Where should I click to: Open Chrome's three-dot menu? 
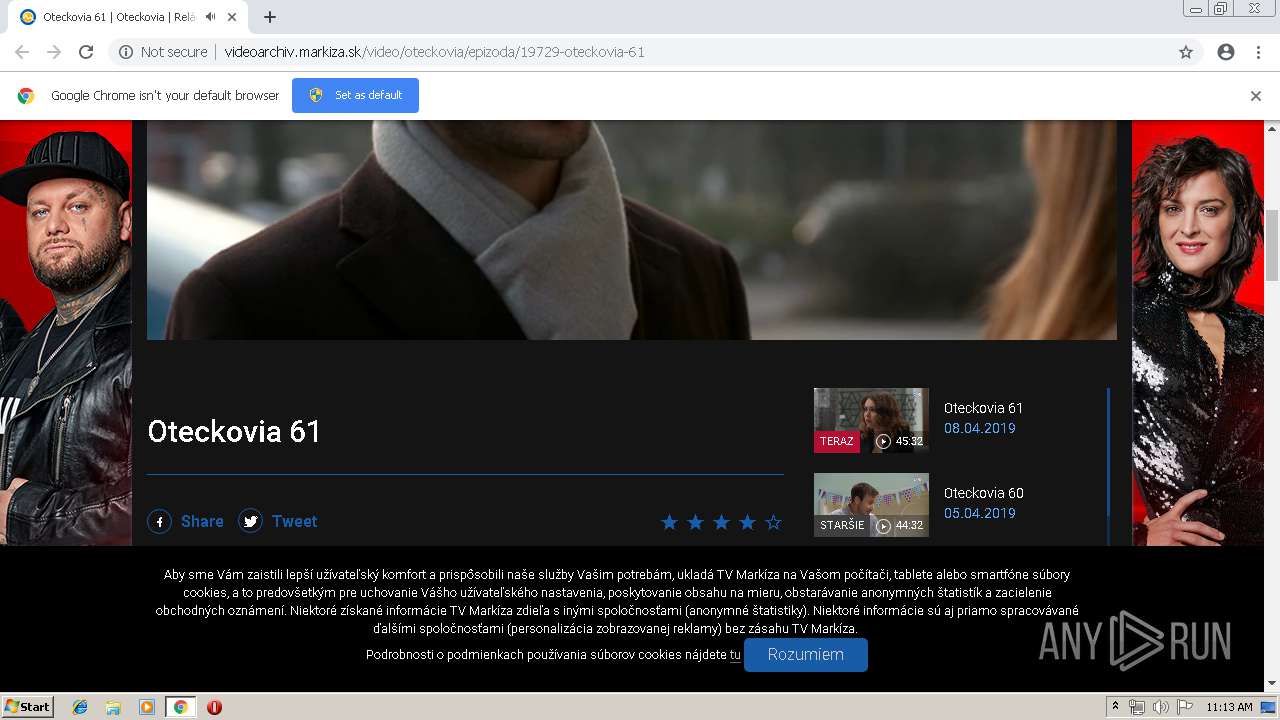tap(1258, 52)
